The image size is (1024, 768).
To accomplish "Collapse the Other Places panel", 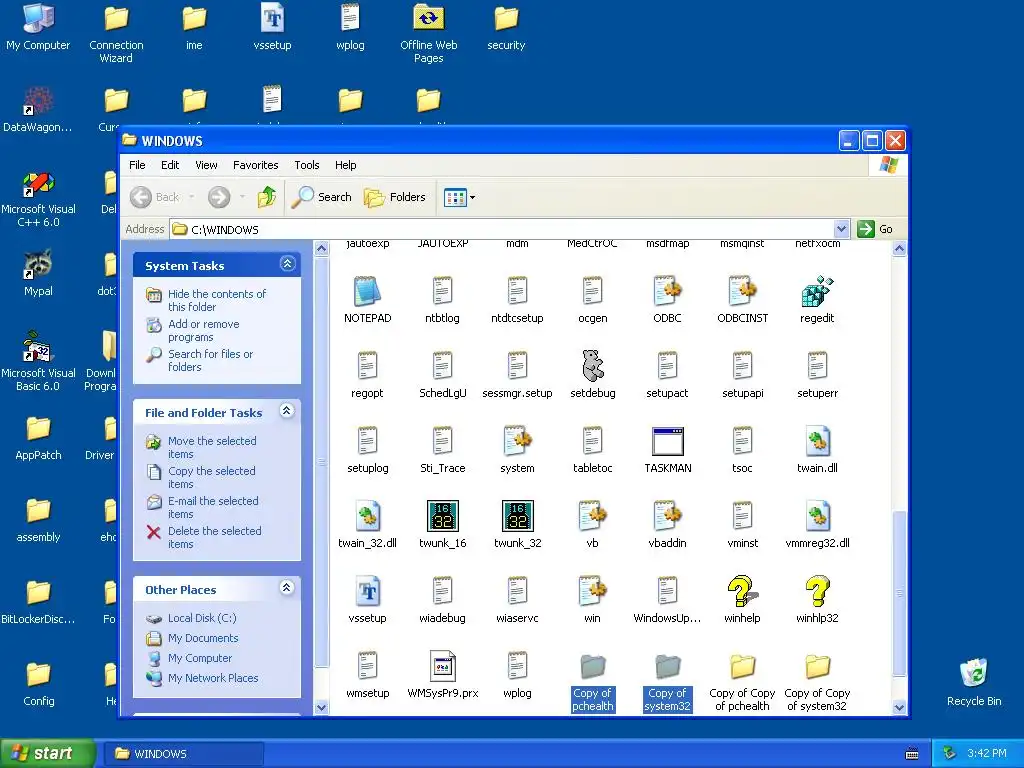I will tap(287, 587).
